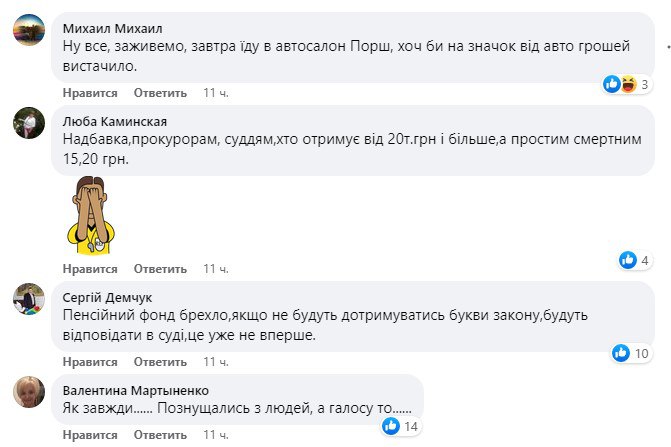
Task: Open Валентина Мартыненко's avatar
Action: point(27,392)
